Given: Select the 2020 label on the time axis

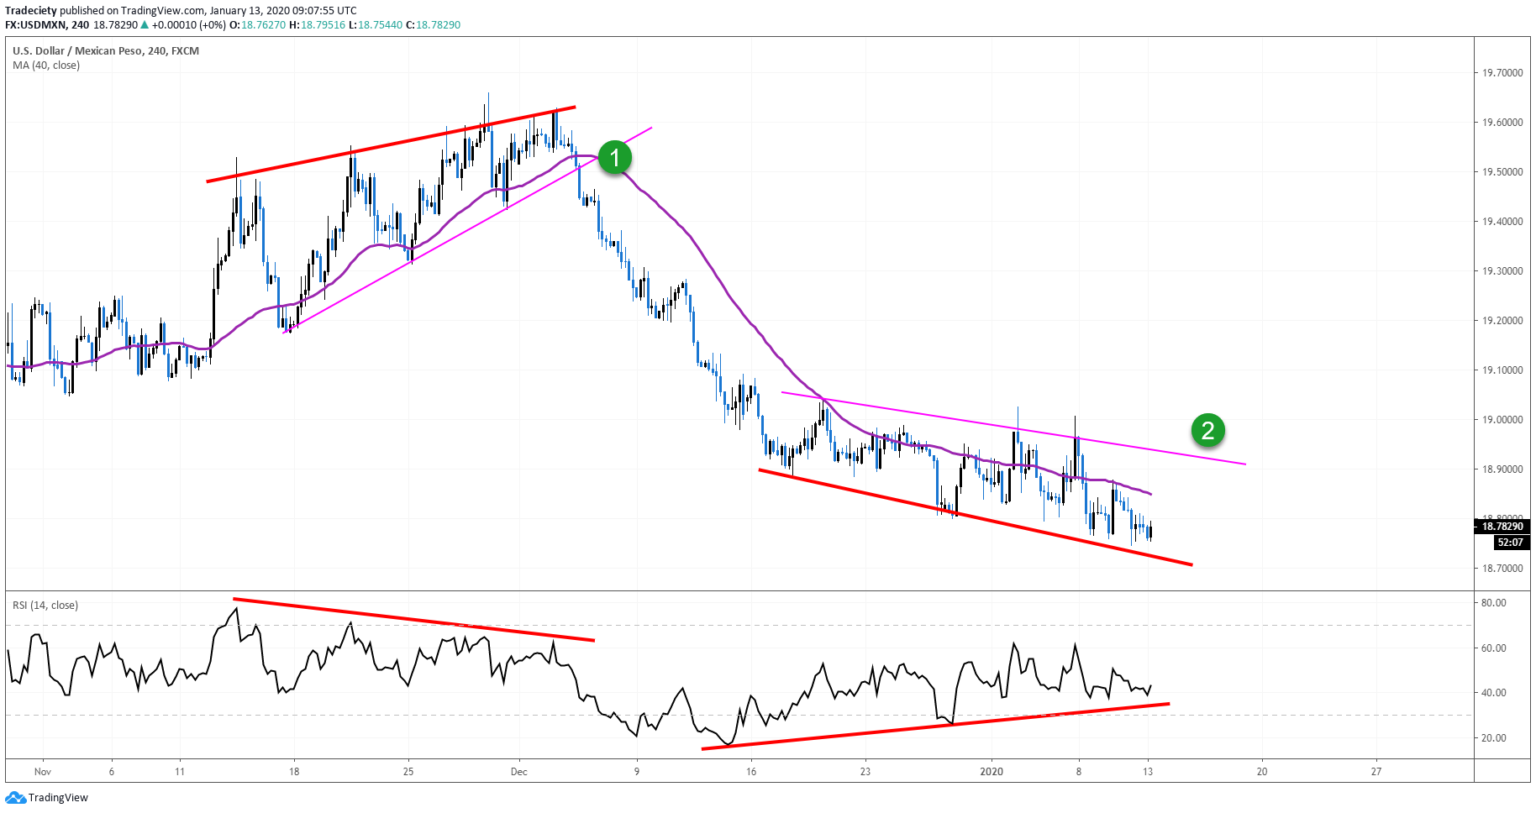Looking at the screenshot, I should point(992,772).
